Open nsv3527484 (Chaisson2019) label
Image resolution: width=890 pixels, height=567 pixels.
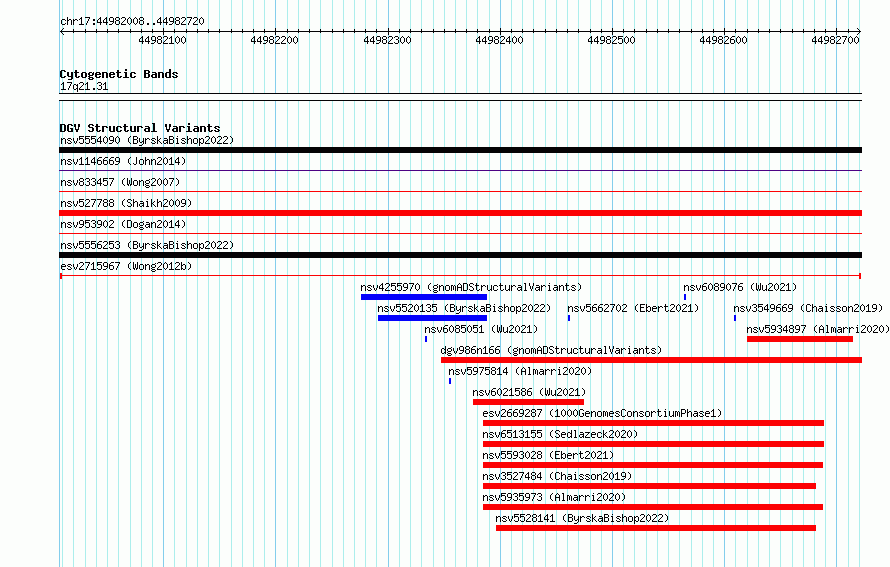pyautogui.click(x=557, y=476)
